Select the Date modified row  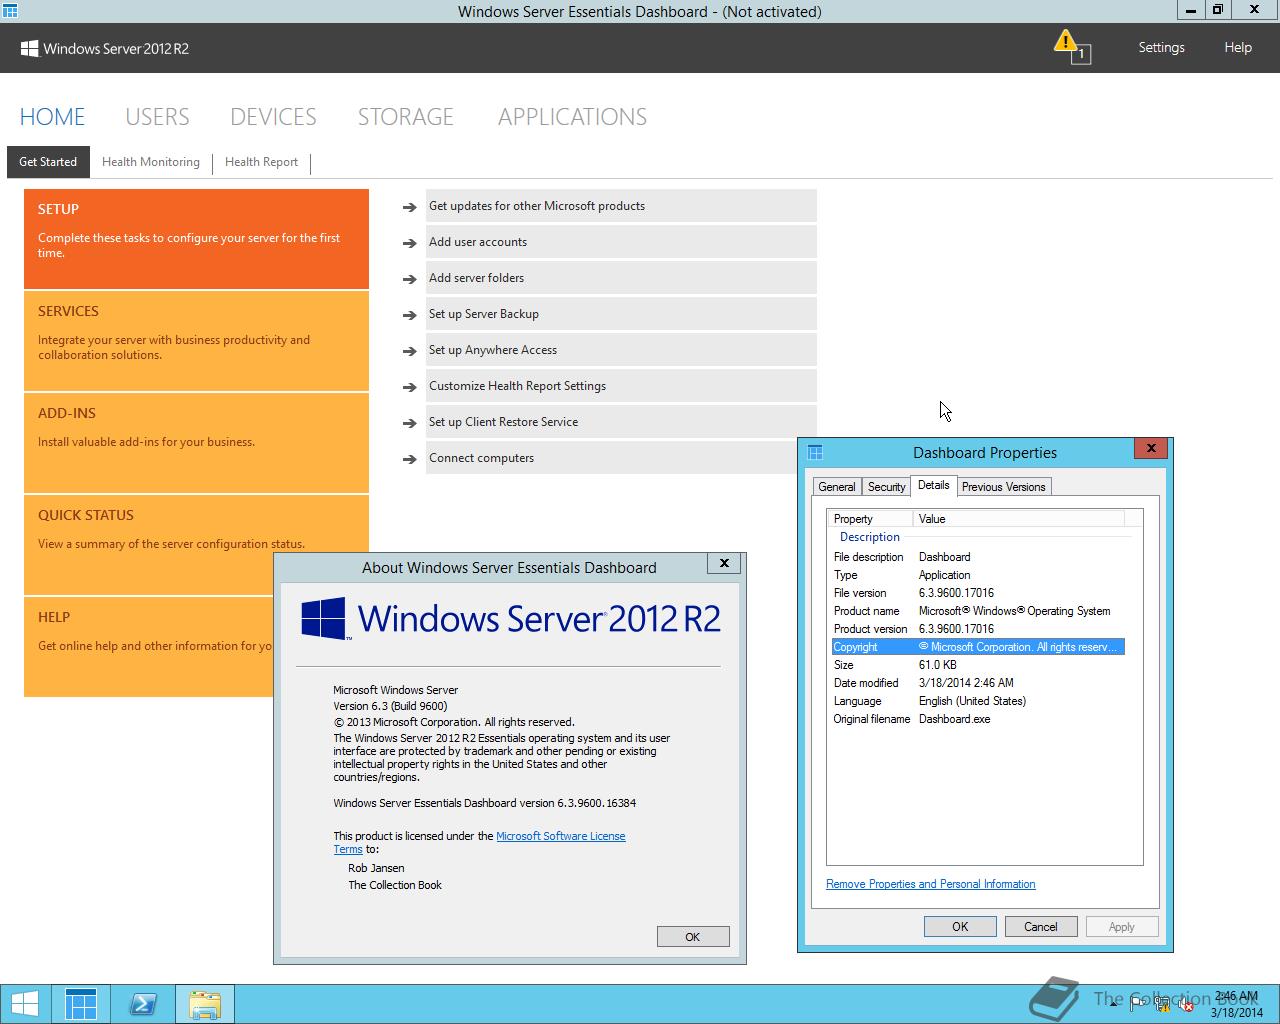pyautogui.click(x=978, y=683)
